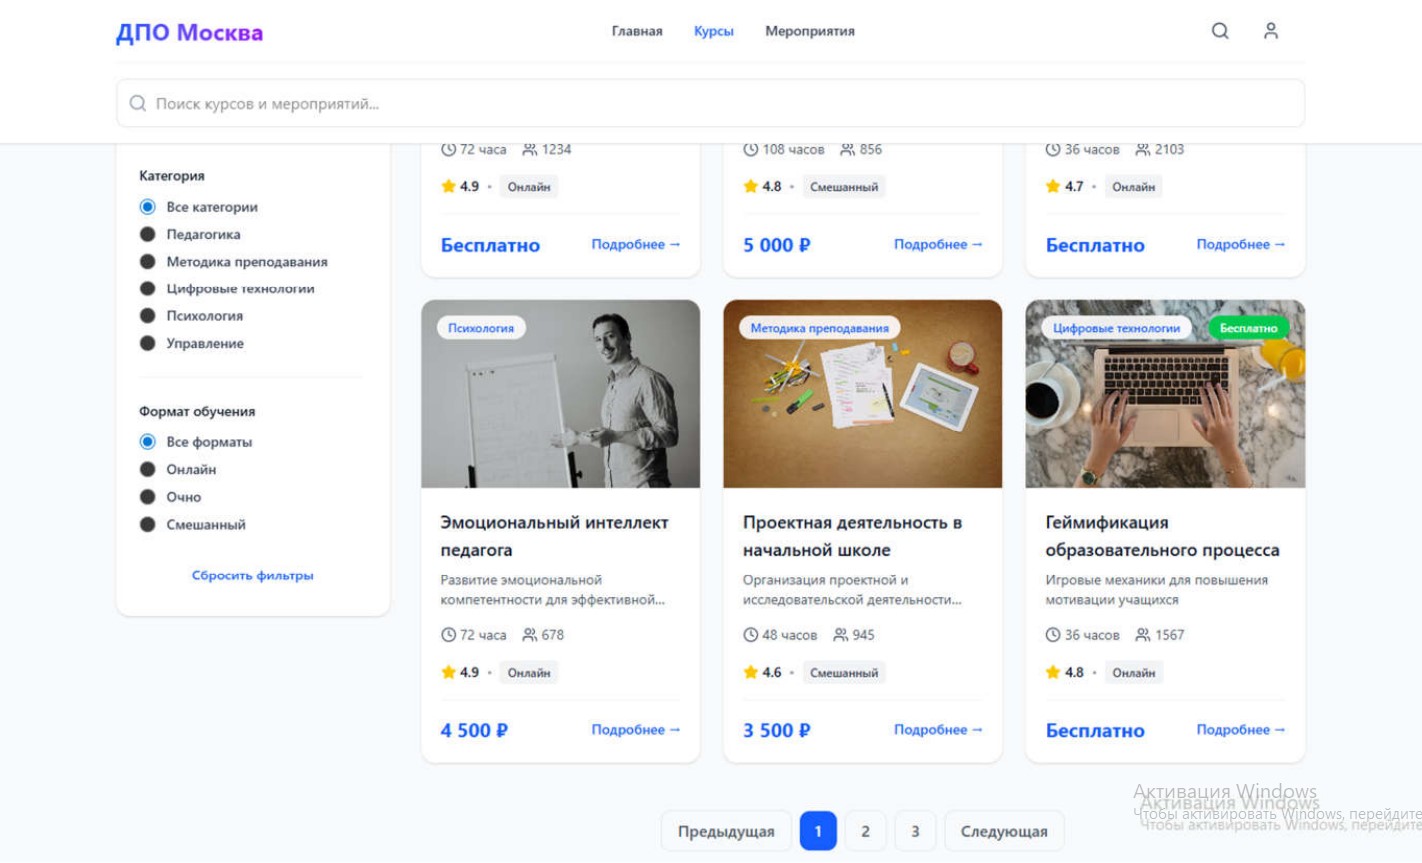Go to page 2 of results
Image resolution: width=1422 pixels, height=863 pixels.
[x=866, y=831]
